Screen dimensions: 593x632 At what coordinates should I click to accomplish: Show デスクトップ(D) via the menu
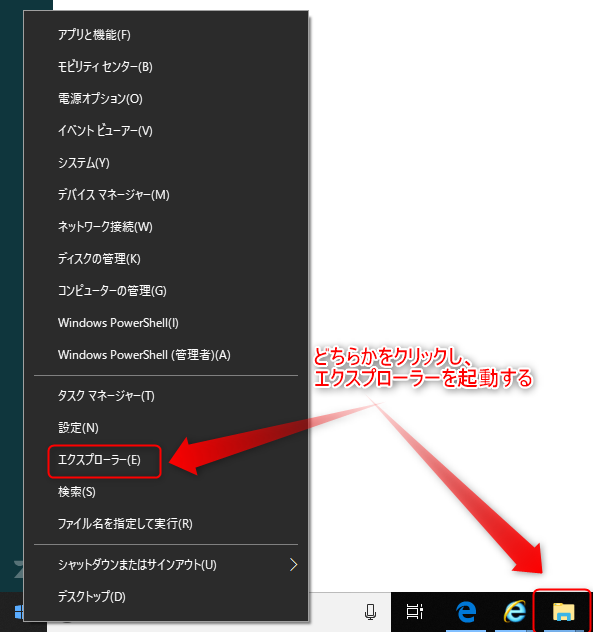pyautogui.click(x=166, y=597)
